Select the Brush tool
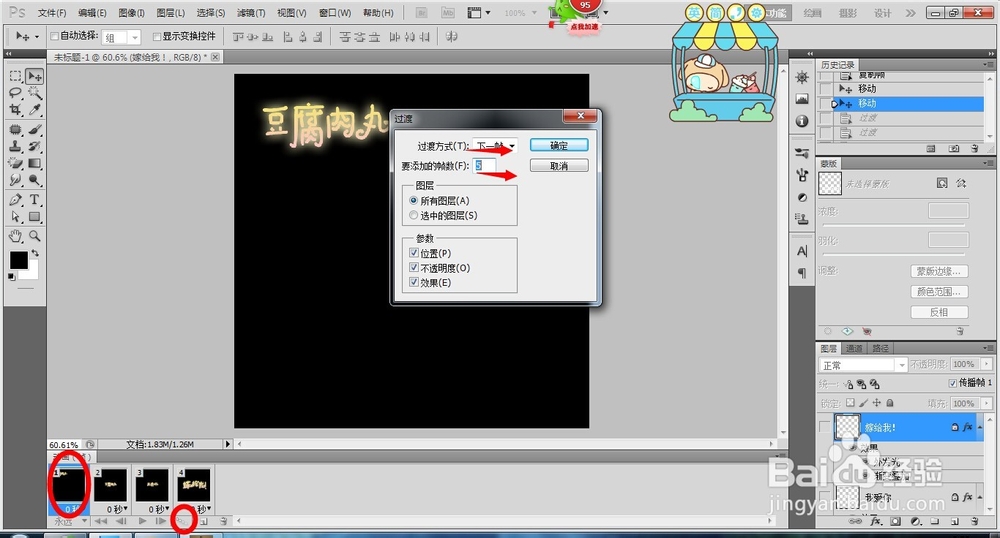This screenshot has height=538, width=1000. 34,129
